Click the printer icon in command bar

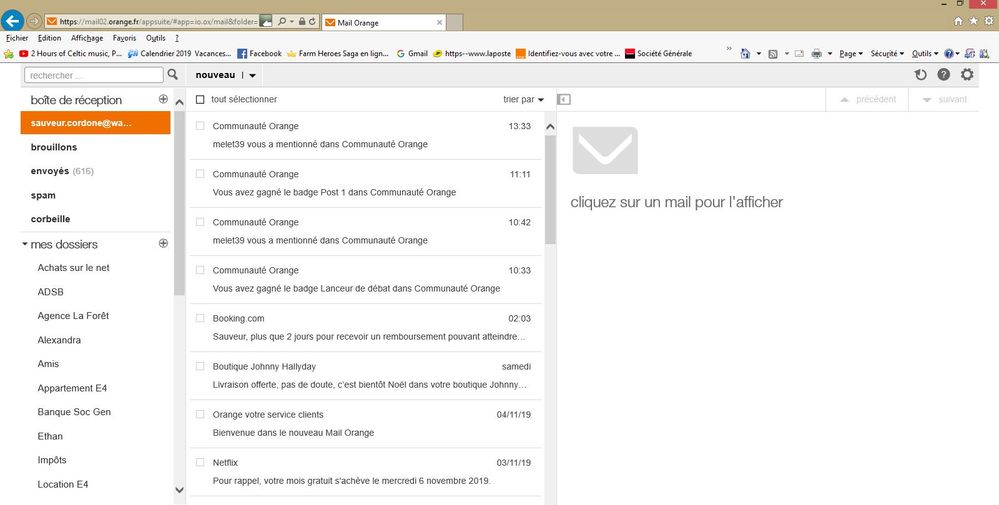(817, 53)
